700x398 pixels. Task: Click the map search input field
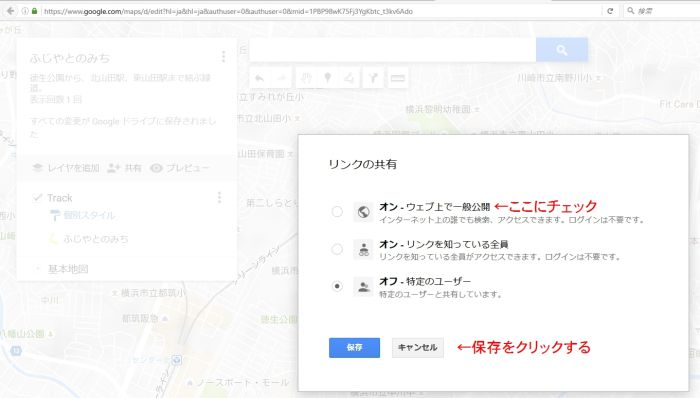[392, 50]
